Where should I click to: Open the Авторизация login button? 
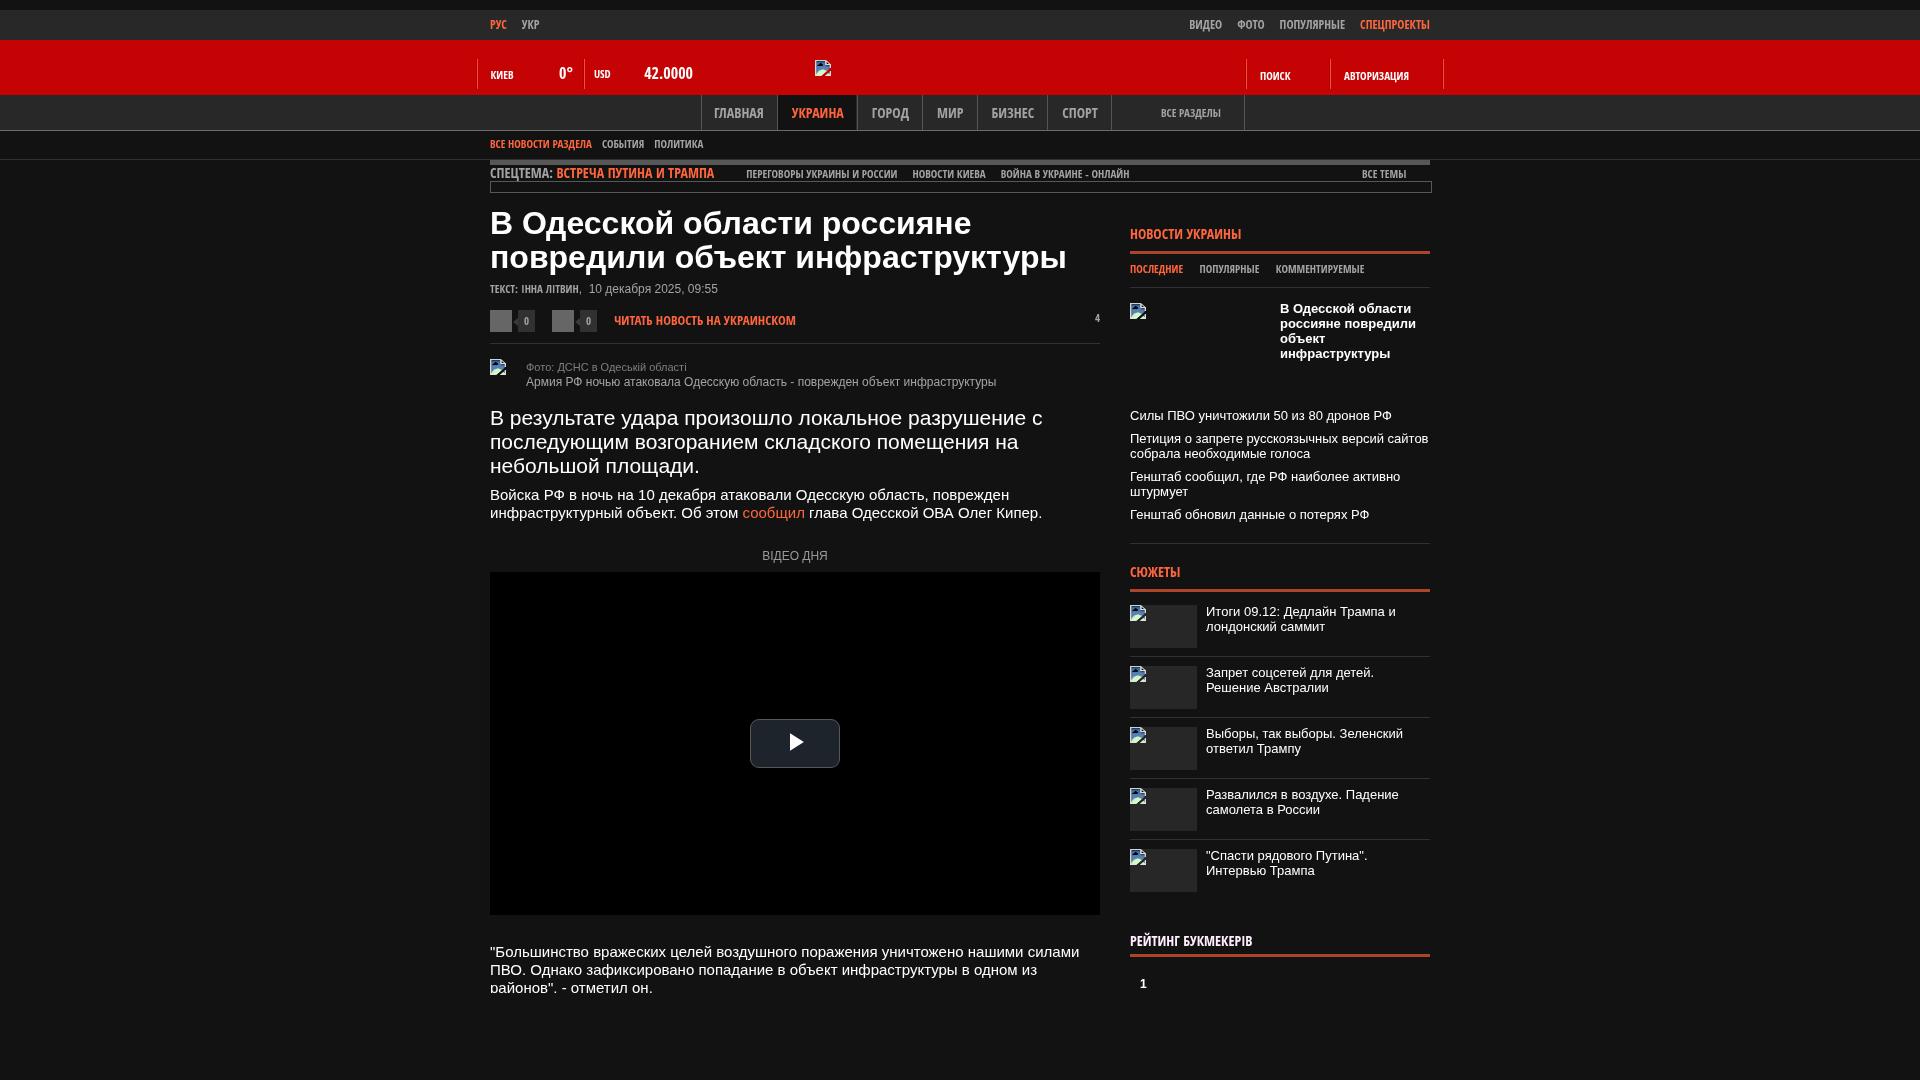point(1376,76)
